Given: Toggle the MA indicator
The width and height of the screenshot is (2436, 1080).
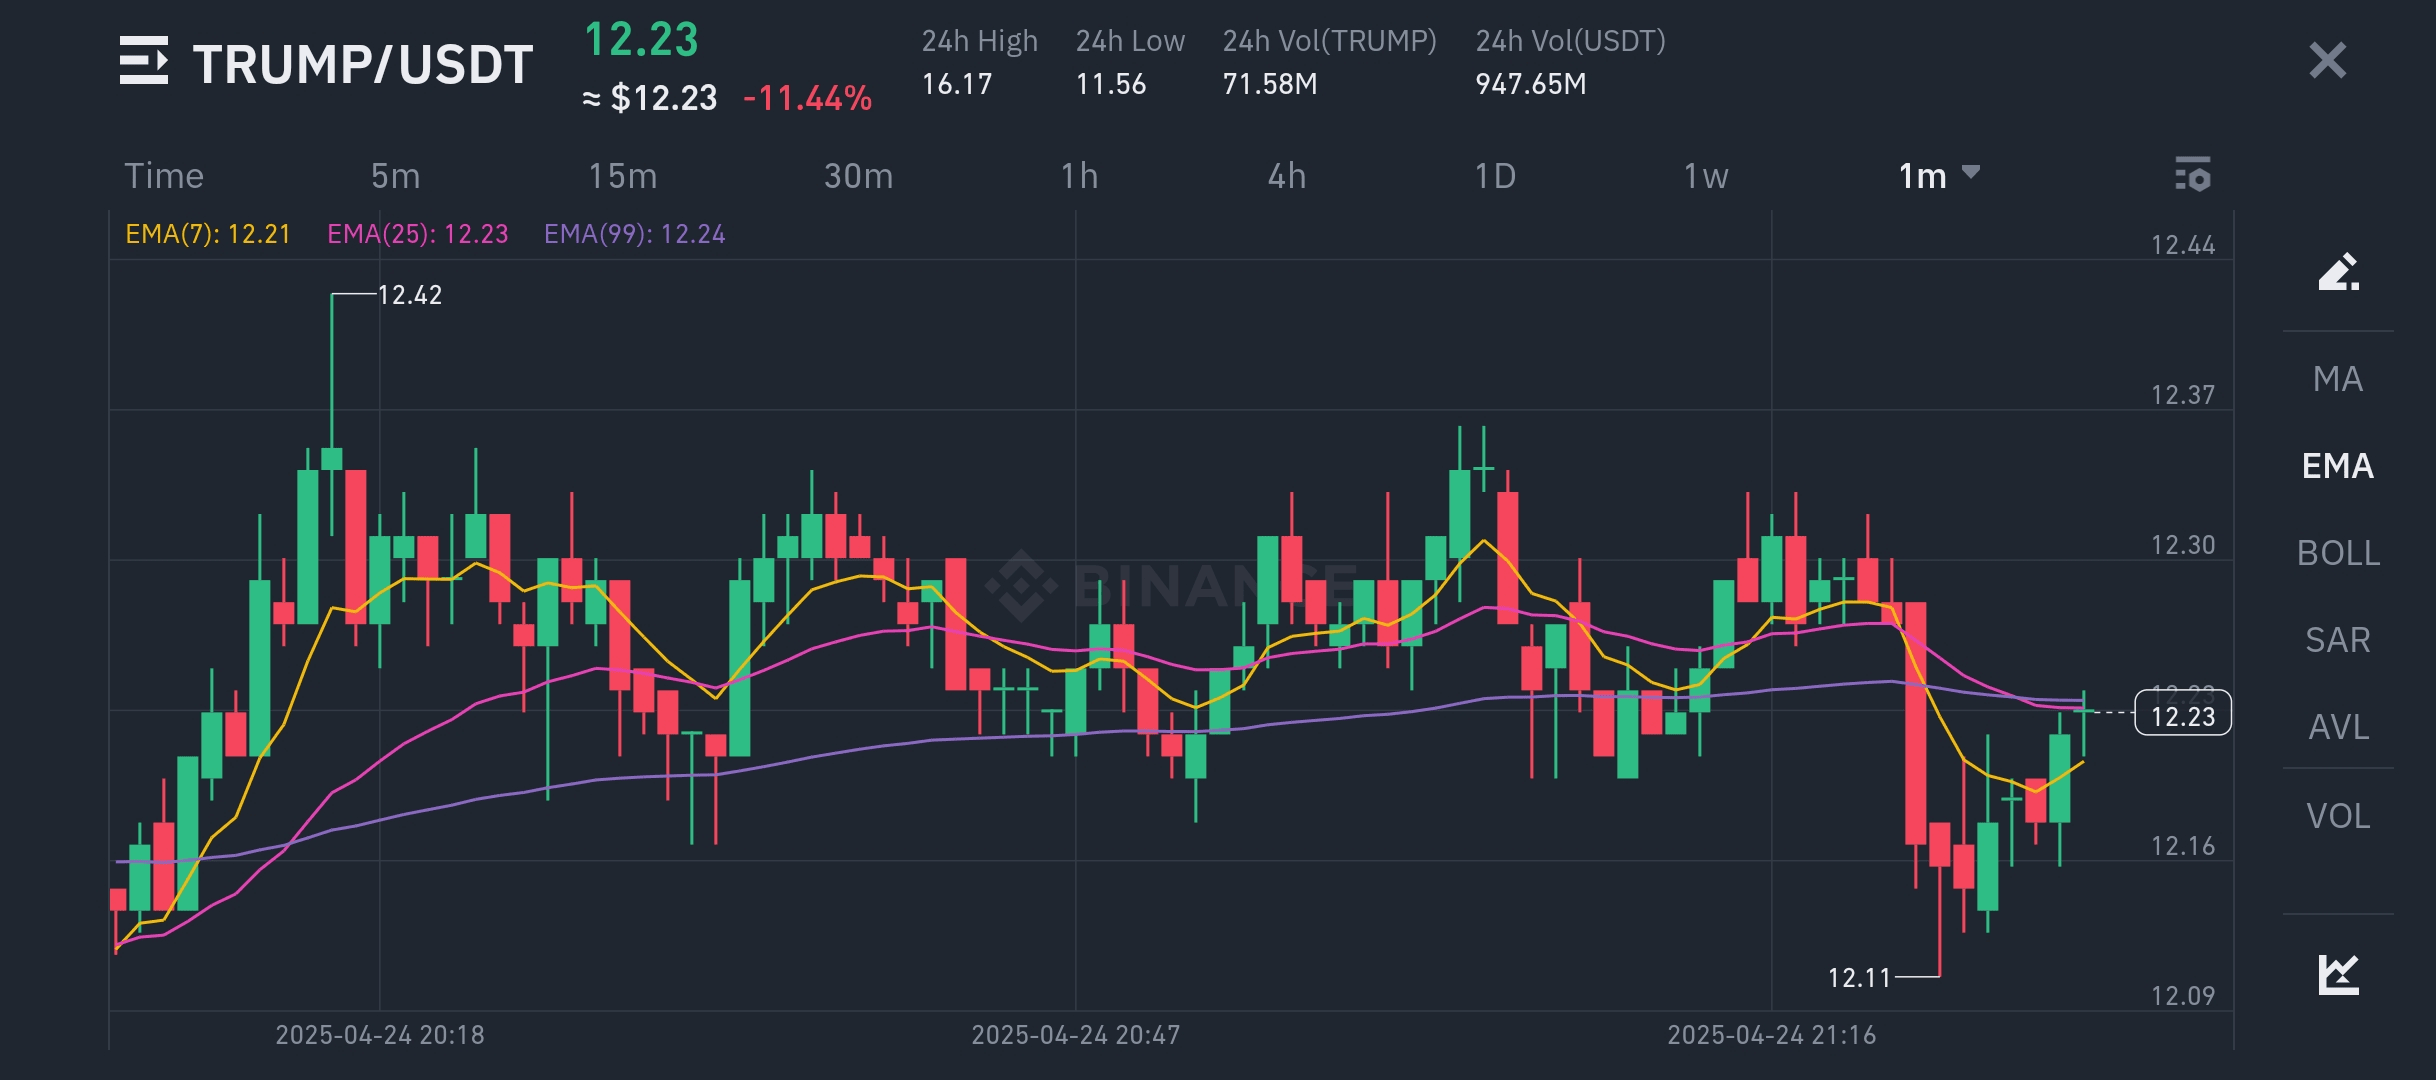Looking at the screenshot, I should (x=2338, y=379).
